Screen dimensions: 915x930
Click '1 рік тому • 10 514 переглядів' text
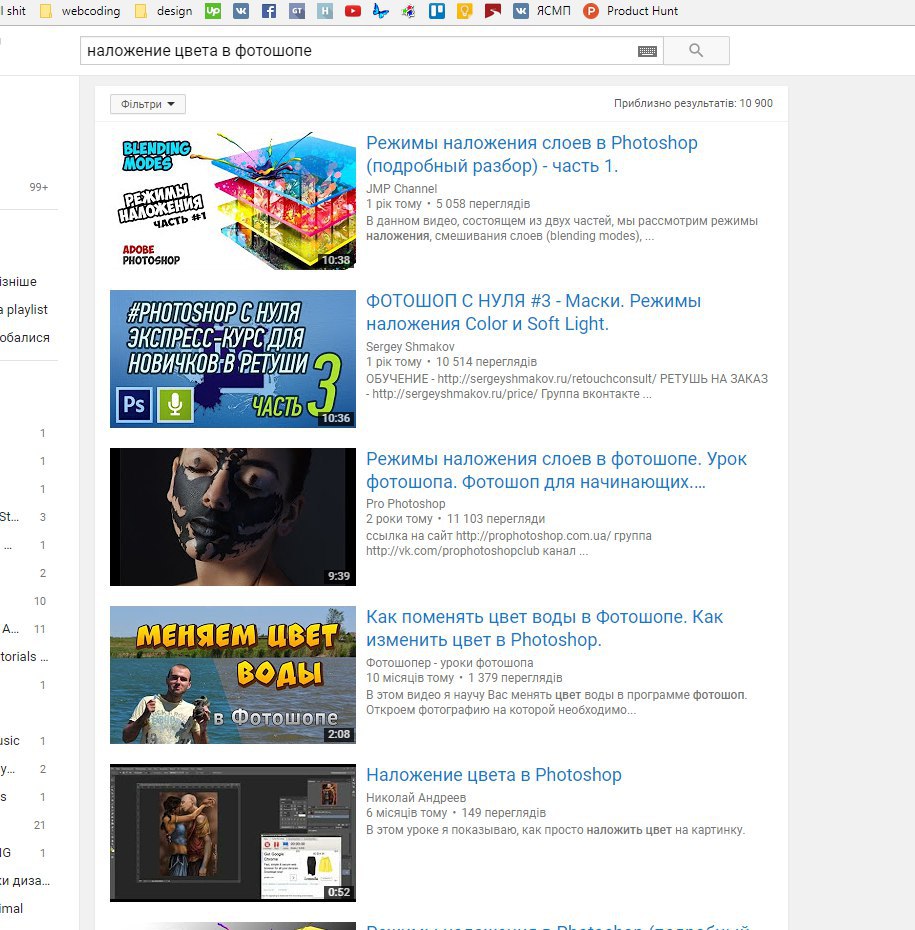tap(451, 361)
